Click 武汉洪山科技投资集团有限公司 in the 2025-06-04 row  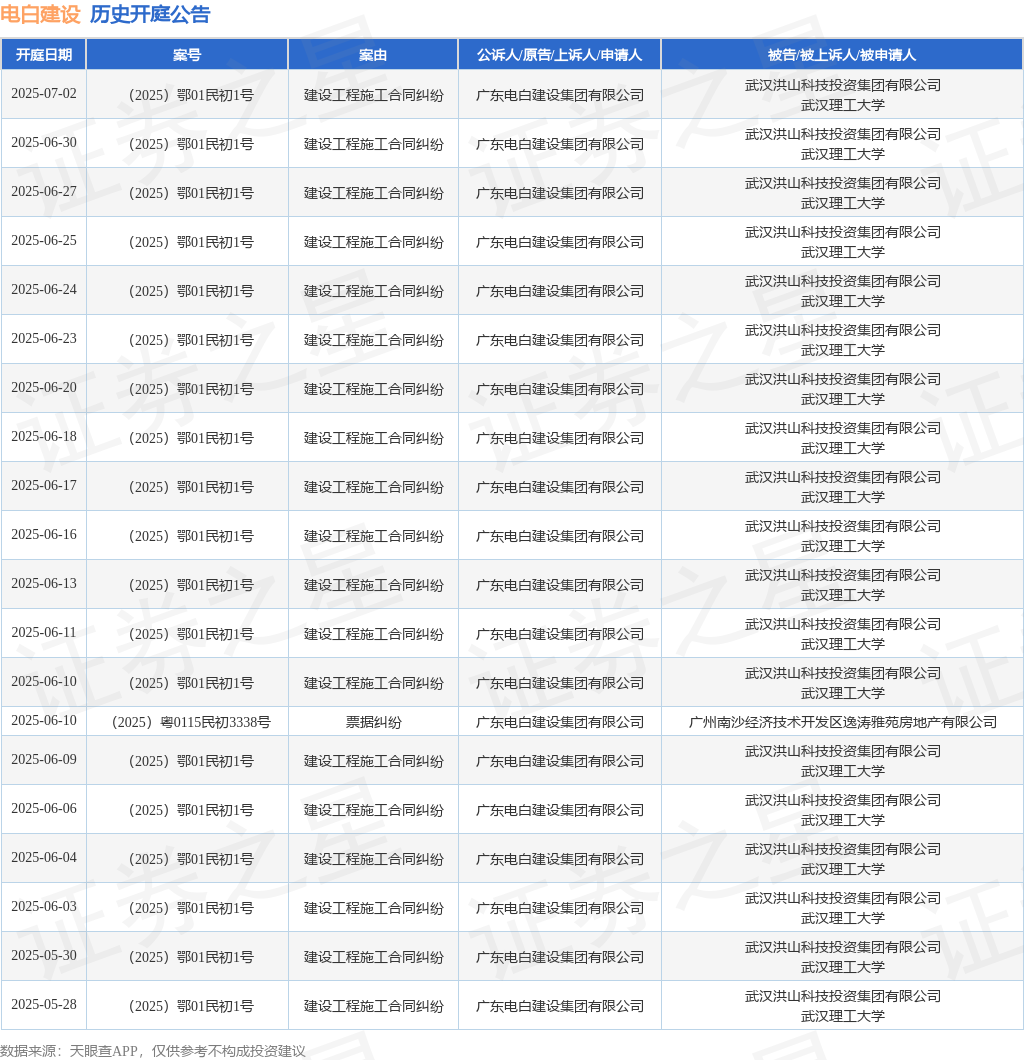(x=842, y=849)
